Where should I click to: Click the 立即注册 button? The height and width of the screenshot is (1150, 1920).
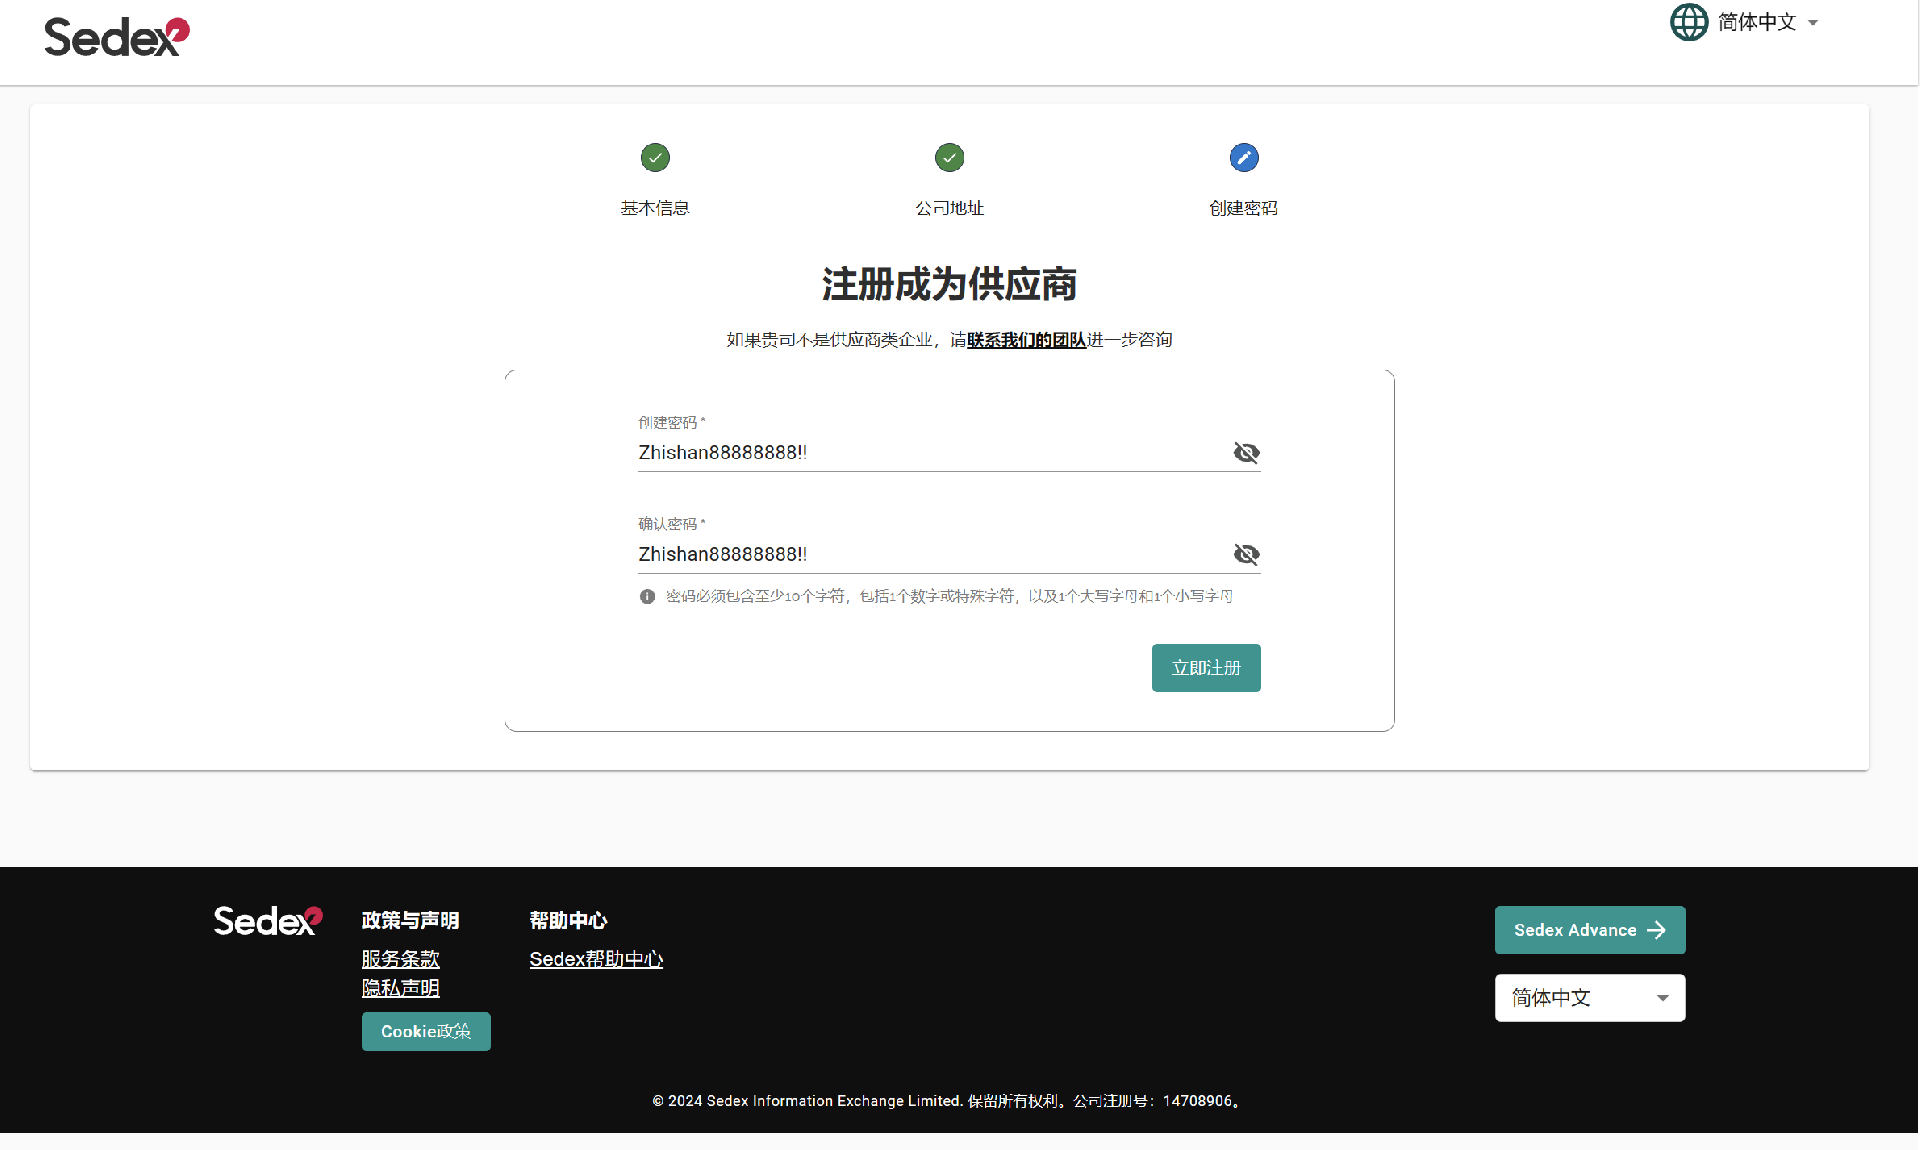(x=1206, y=668)
